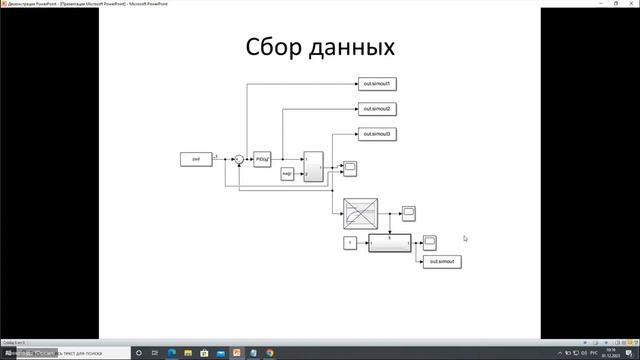This screenshot has height=360, width=640.
Task: Focus the taskbar search text field
Action: 73,353
